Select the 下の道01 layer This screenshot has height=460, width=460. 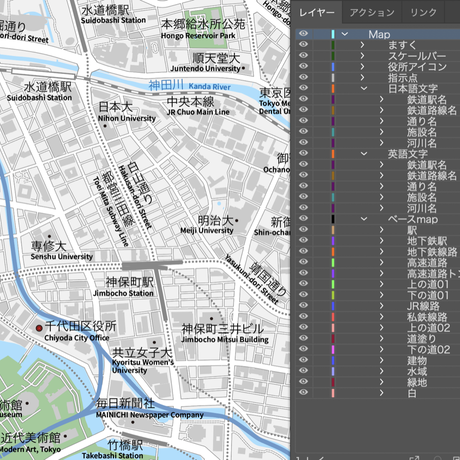coord(428,295)
